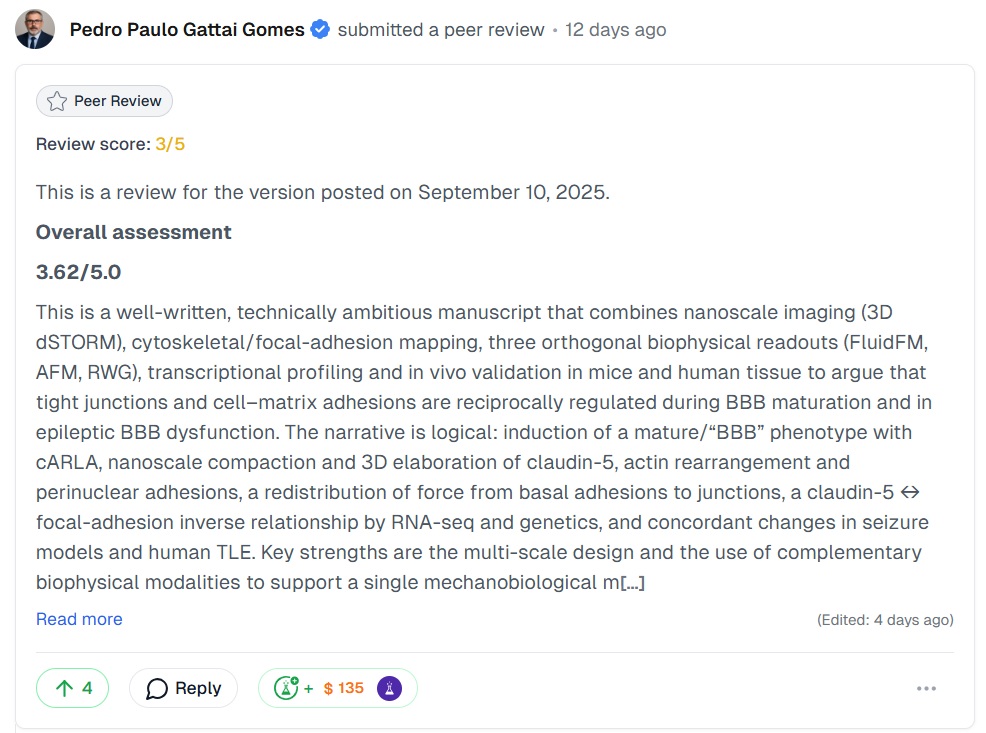Click the Peer Review badge pill
This screenshot has height=733, width=986.
tap(104, 100)
